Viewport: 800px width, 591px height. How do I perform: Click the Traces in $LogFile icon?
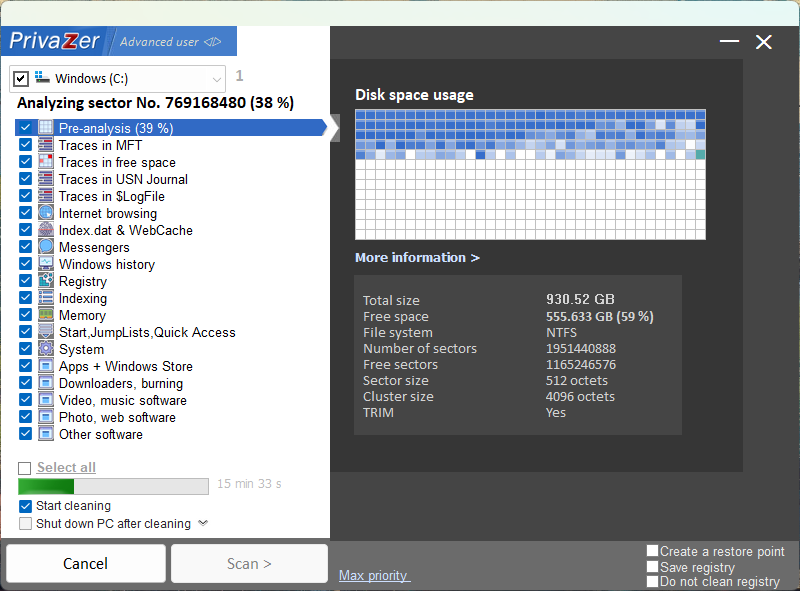(46, 195)
